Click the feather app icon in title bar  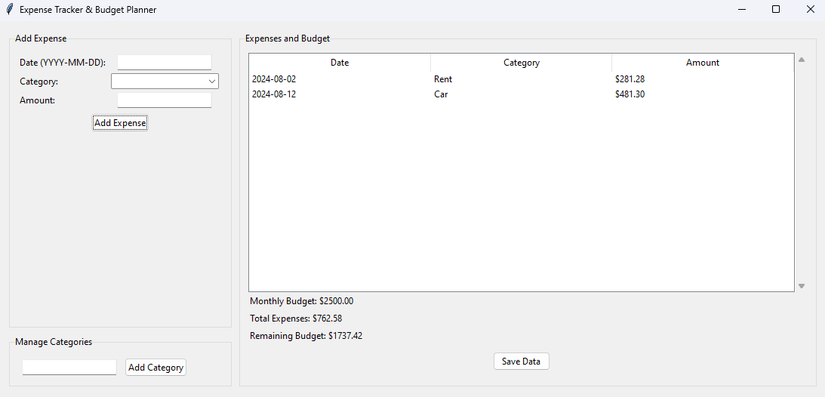coord(9,9)
